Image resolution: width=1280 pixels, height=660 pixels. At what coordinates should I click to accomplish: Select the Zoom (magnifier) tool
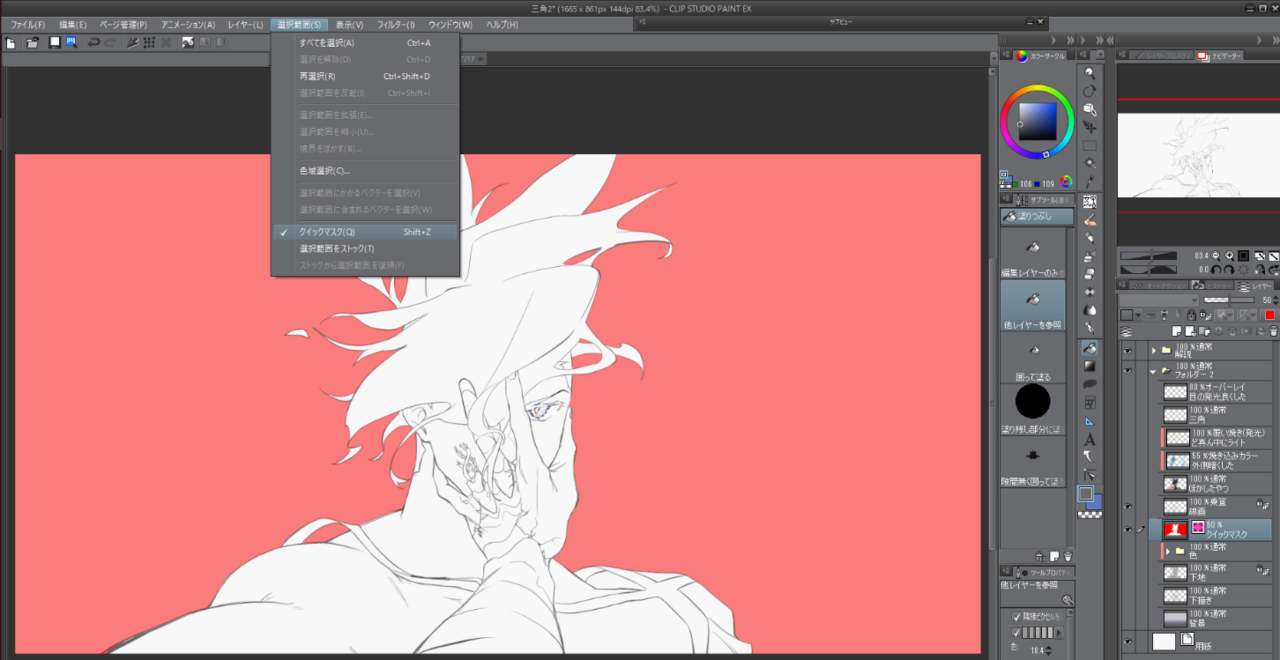[x=1089, y=73]
